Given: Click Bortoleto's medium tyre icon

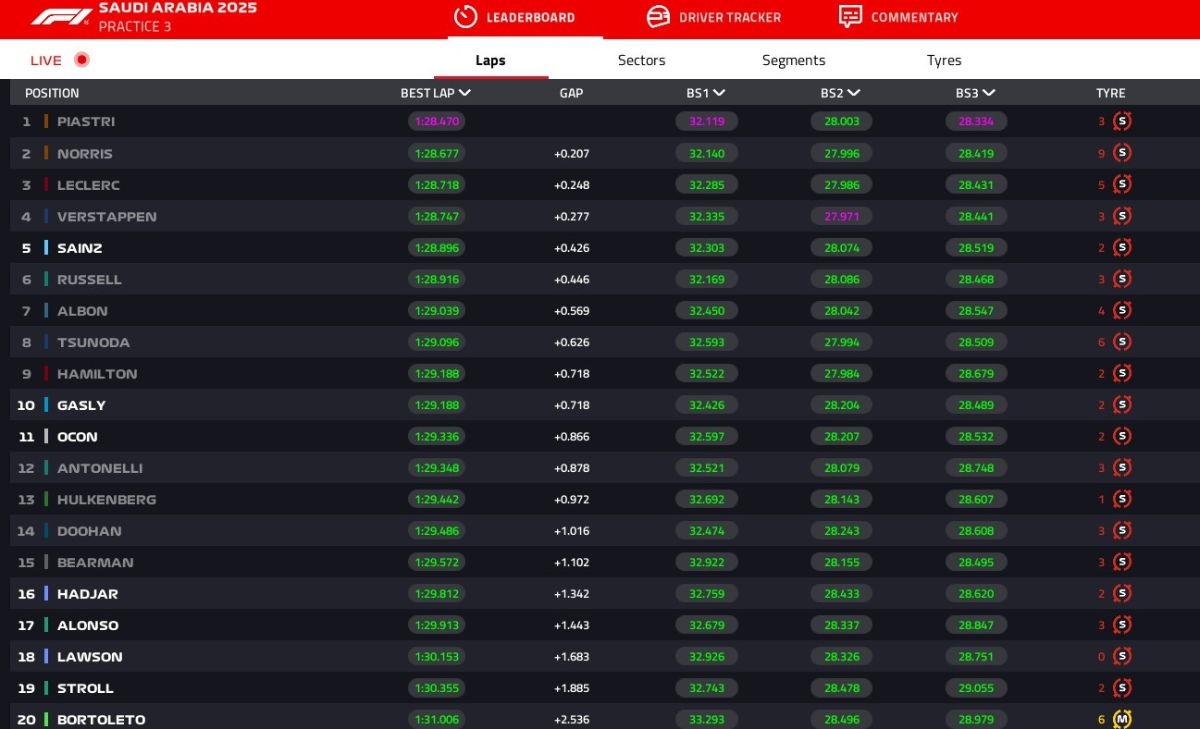Looking at the screenshot, I should click(1122, 719).
